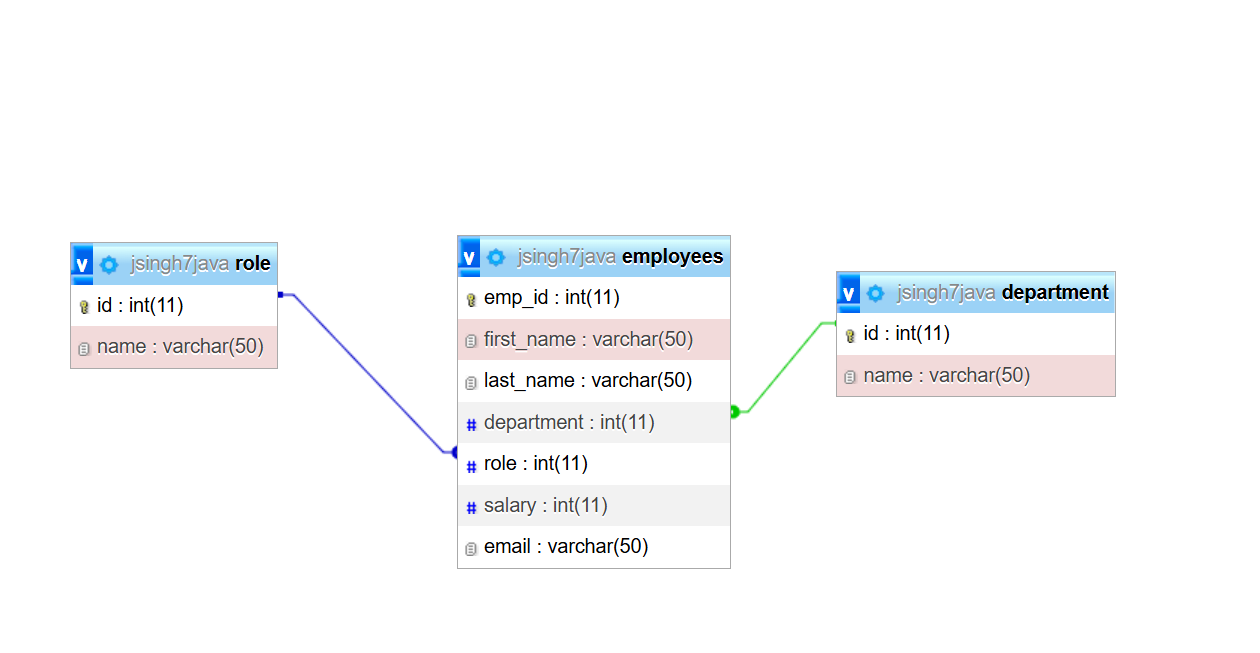Select the department table title bar

[x=975, y=293]
